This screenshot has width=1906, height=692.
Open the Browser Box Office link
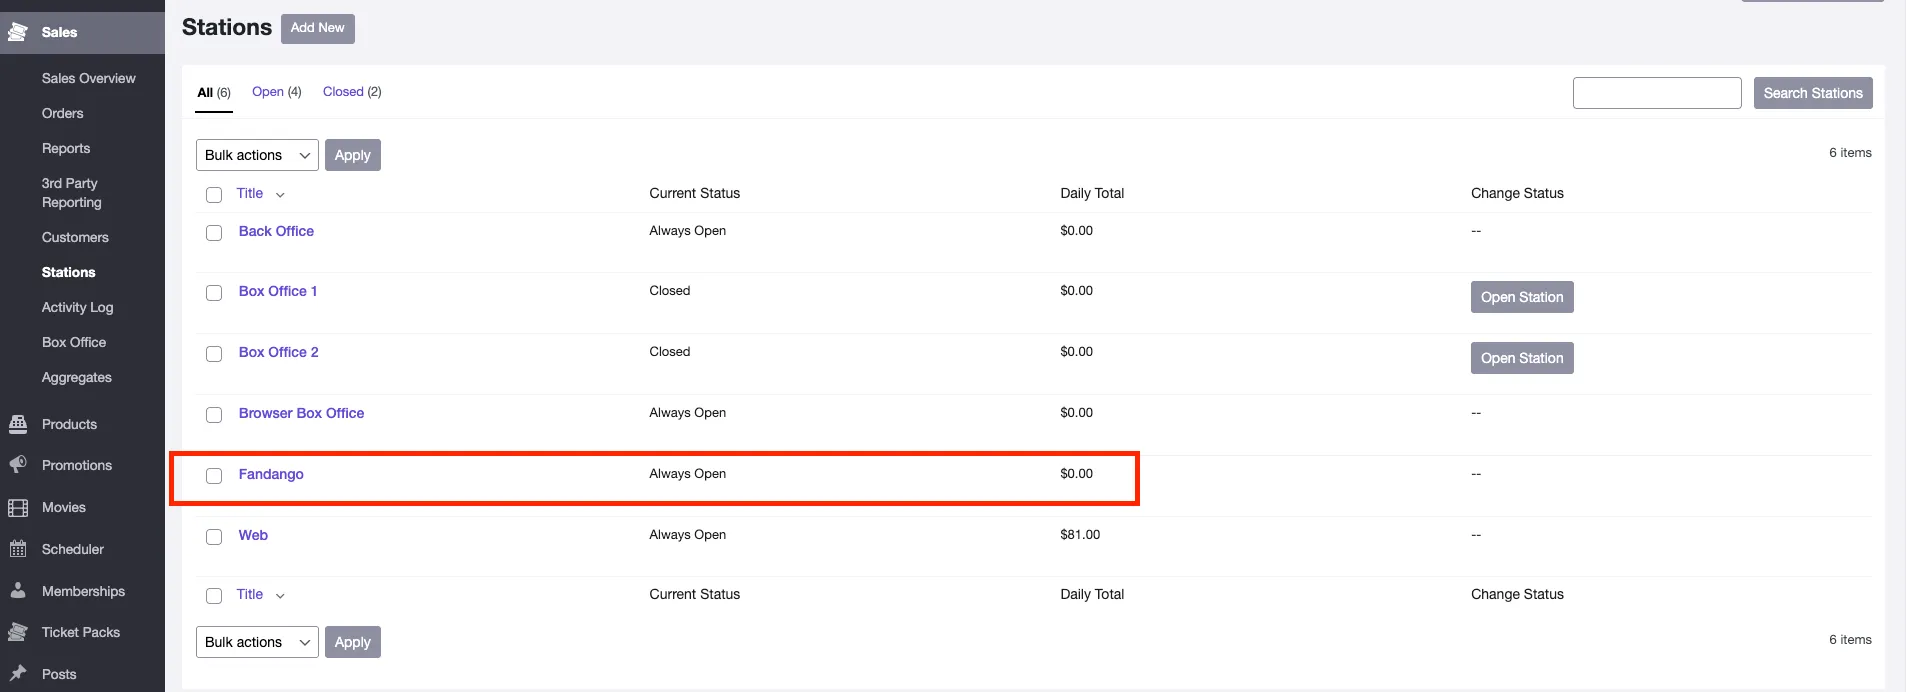point(301,413)
